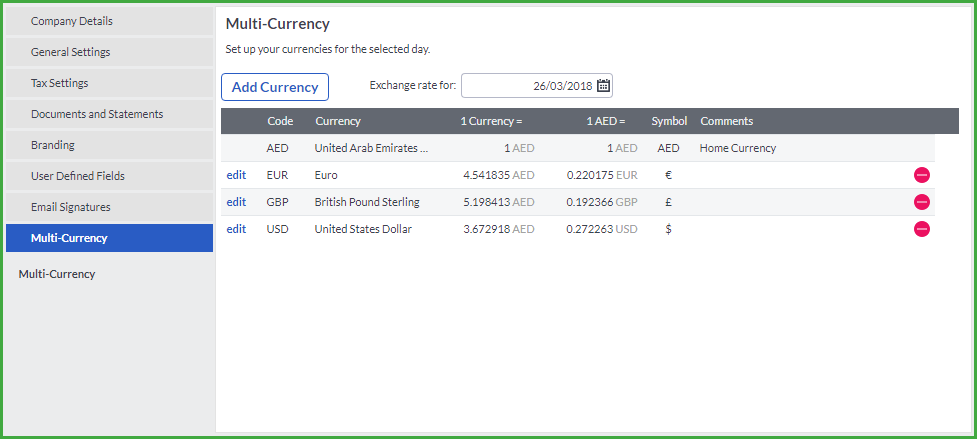Screen dimensions: 977x439
Task: Click the £ symbol cell
Action: (669, 202)
